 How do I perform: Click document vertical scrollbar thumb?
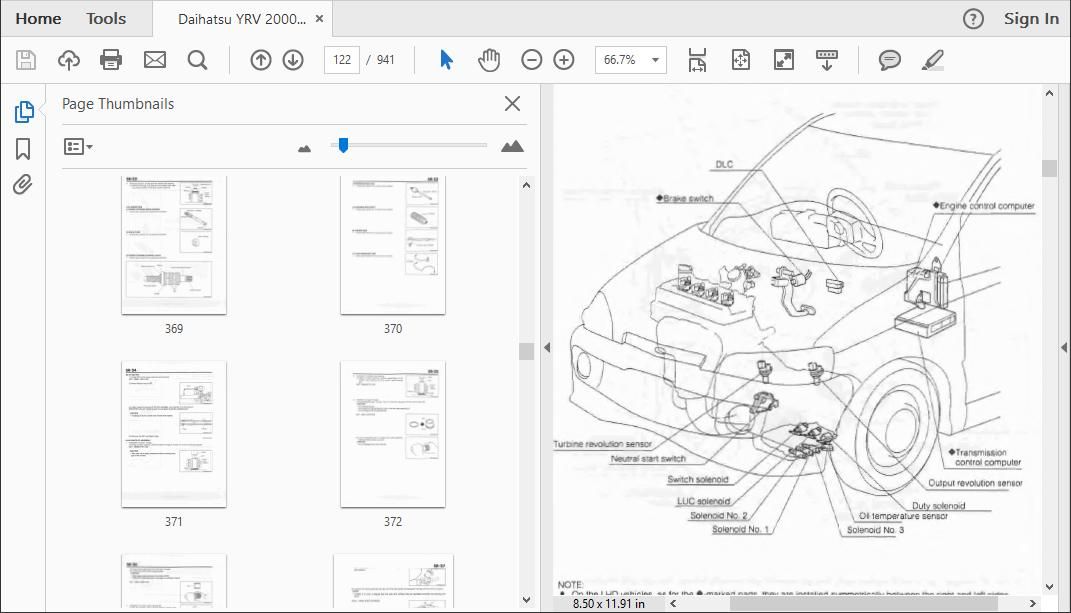pyautogui.click(x=1049, y=168)
